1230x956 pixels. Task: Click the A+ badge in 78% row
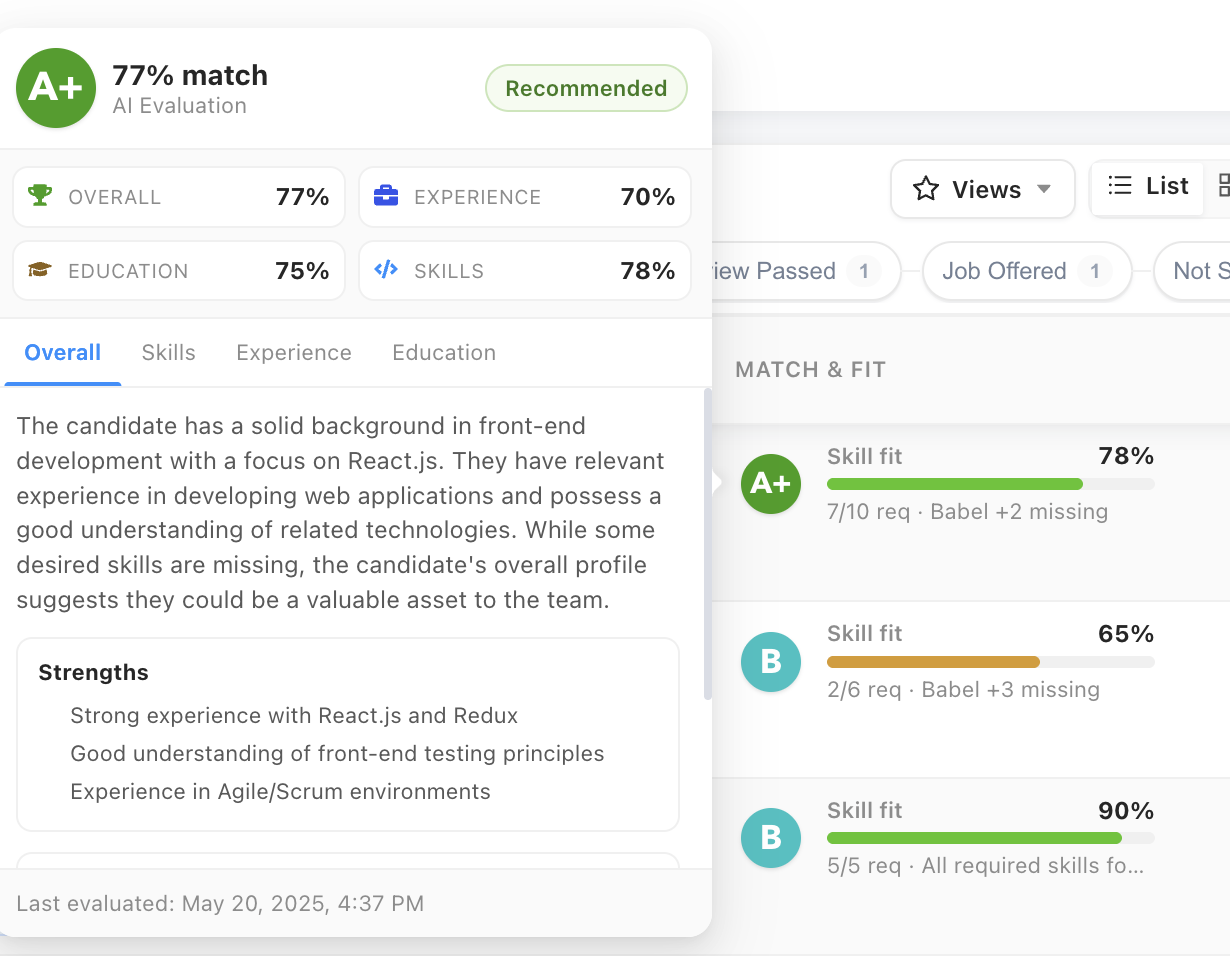point(771,484)
